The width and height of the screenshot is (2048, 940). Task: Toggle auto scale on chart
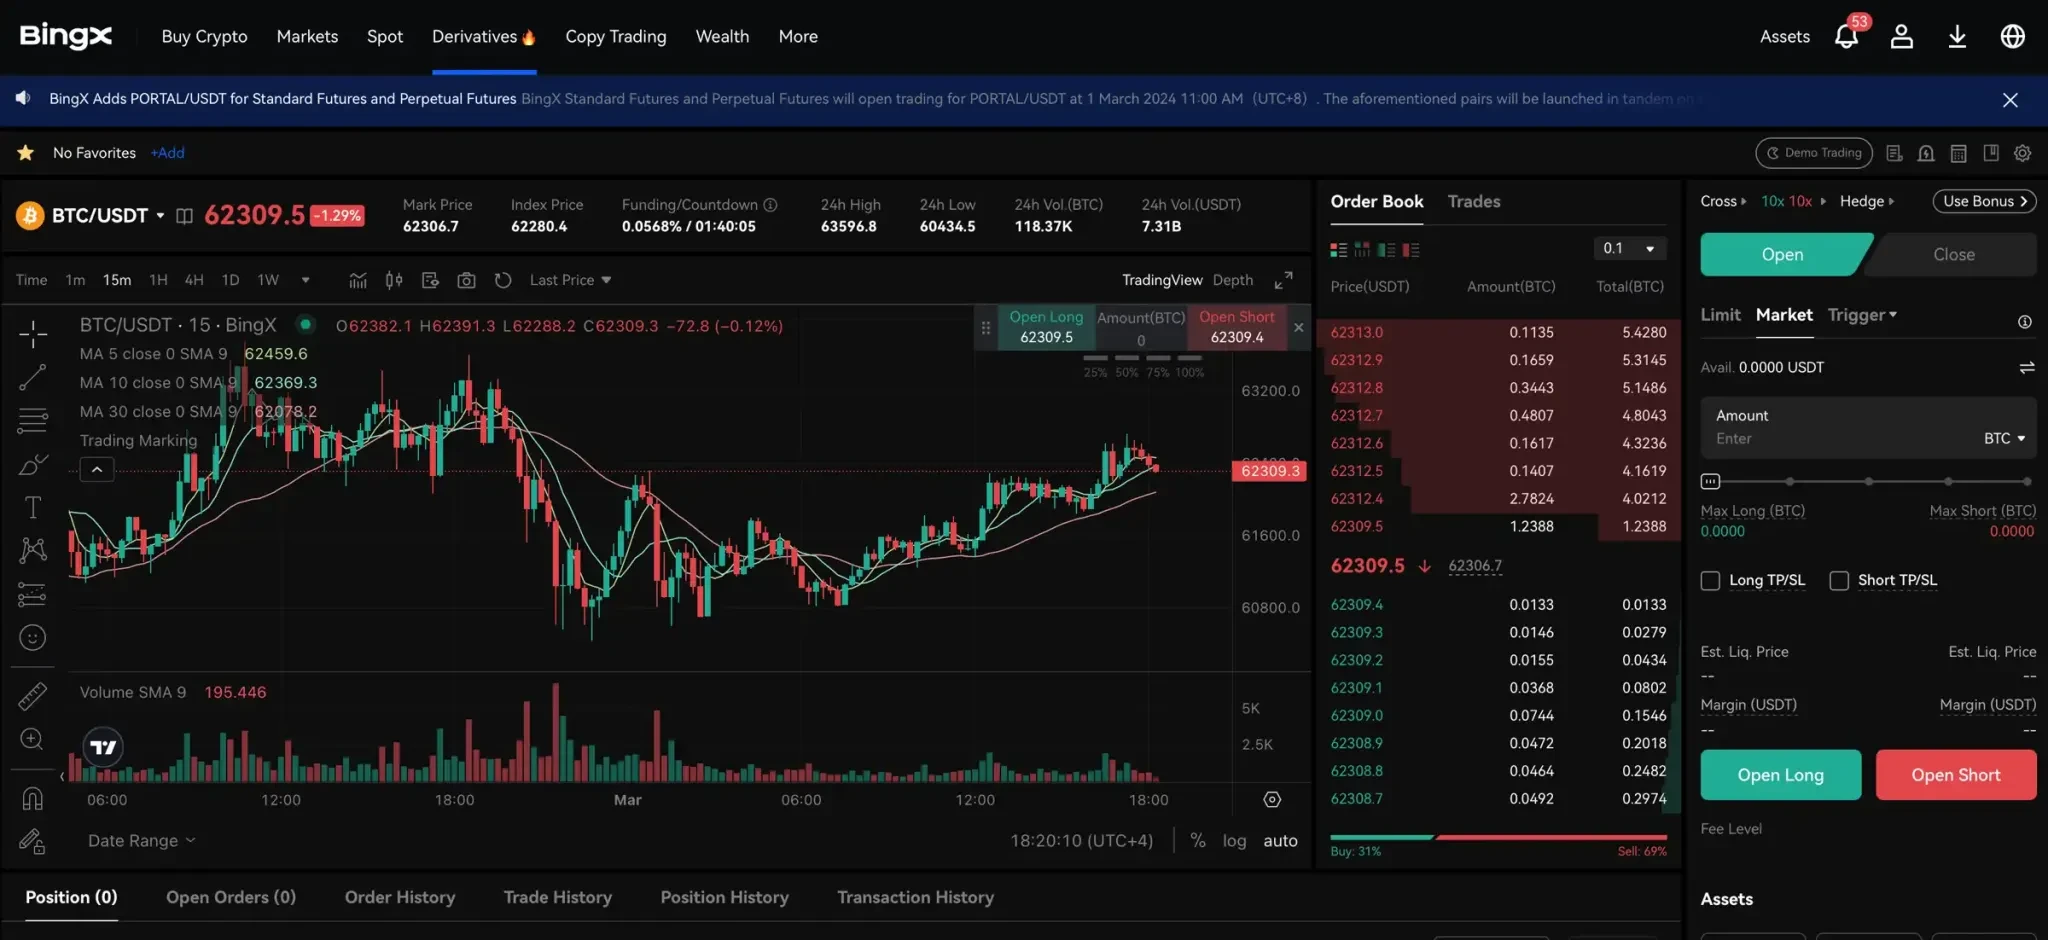click(x=1280, y=841)
